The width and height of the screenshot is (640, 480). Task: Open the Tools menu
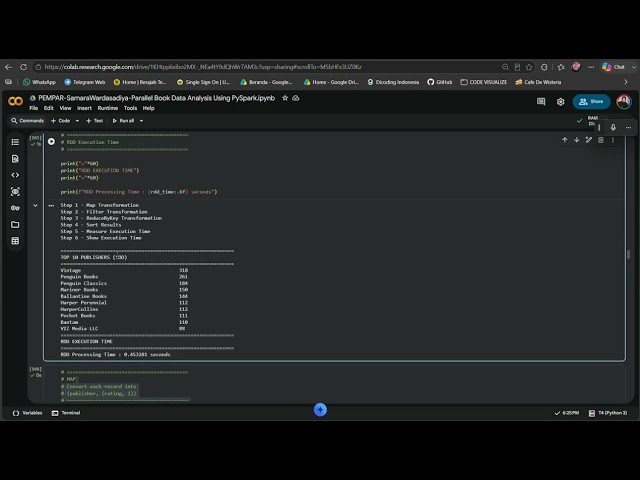(x=130, y=108)
